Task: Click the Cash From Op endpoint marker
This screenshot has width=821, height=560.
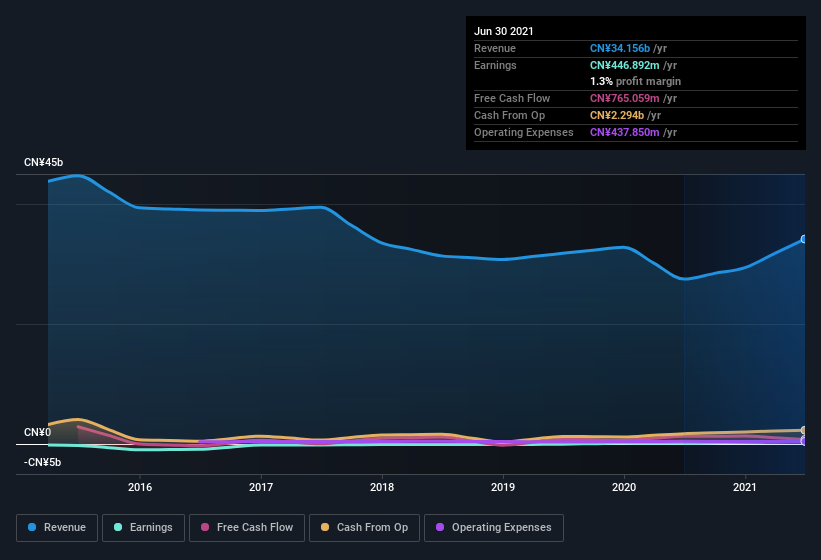Action: click(x=804, y=430)
